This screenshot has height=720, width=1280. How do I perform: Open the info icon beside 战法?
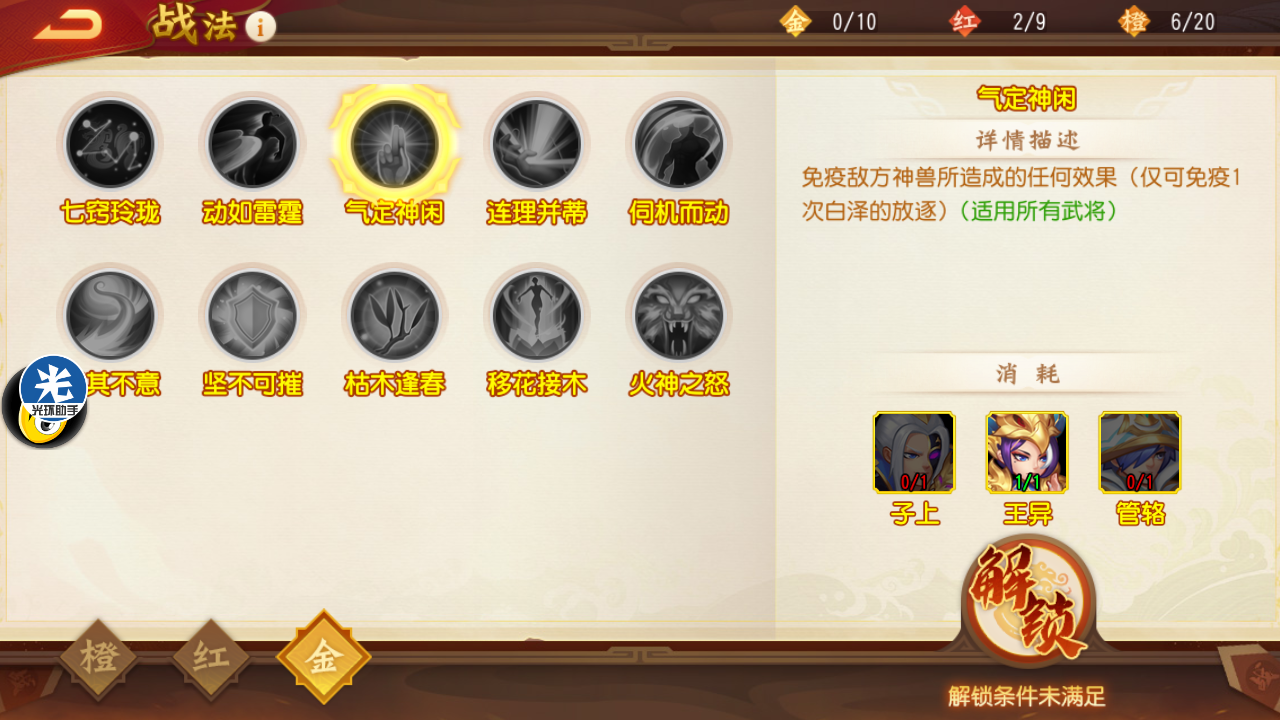pos(260,27)
